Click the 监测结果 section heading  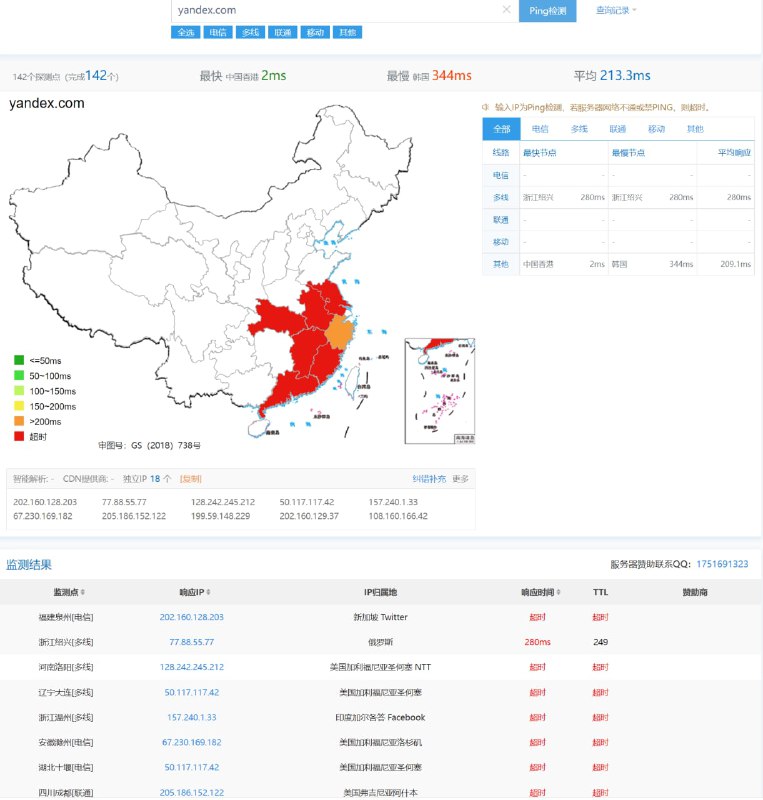pos(29,565)
